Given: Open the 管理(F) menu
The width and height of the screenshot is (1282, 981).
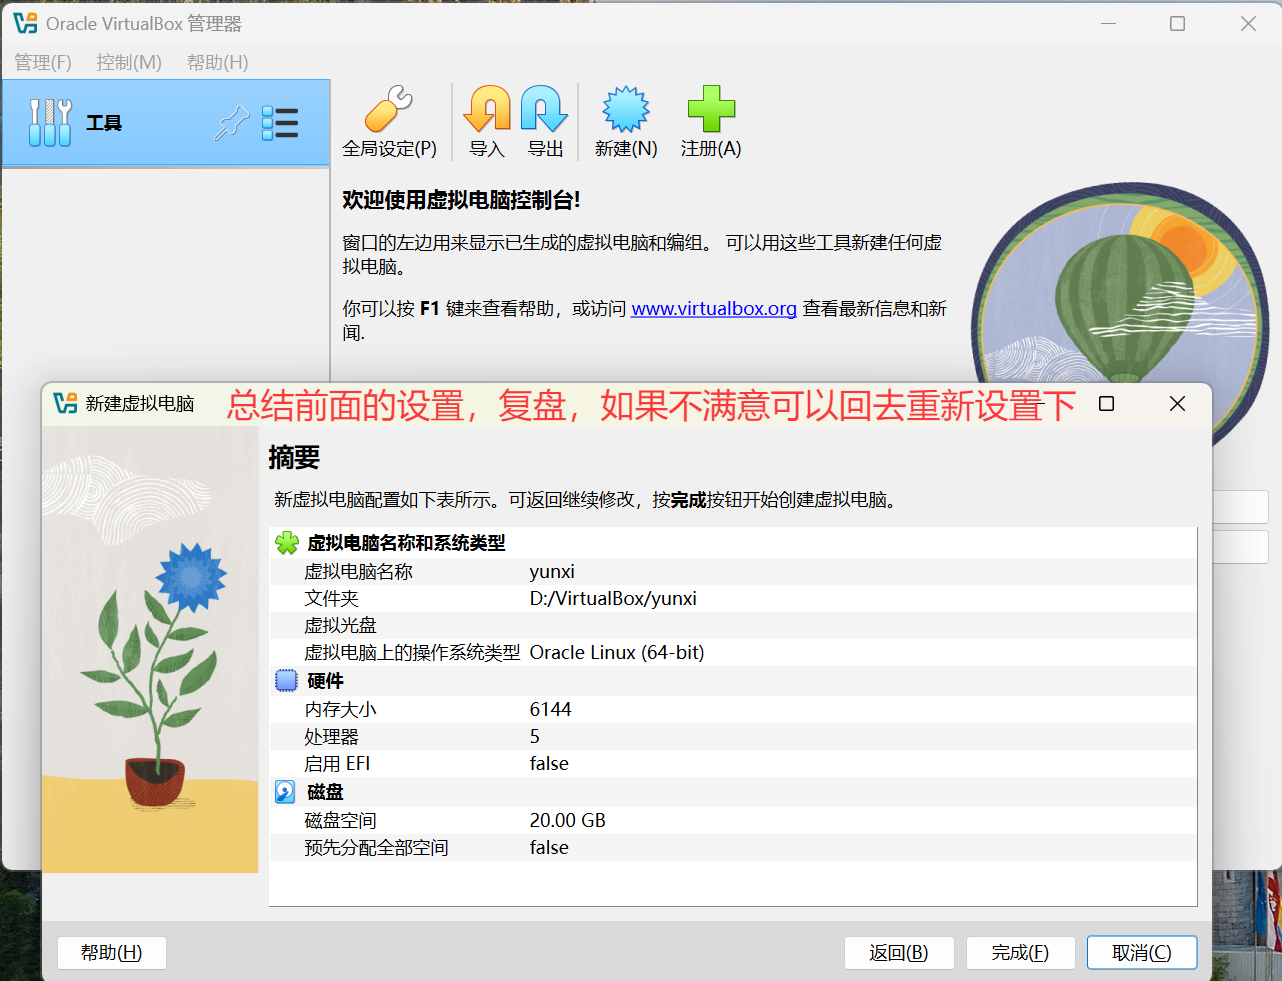Looking at the screenshot, I should pyautogui.click(x=43, y=62).
